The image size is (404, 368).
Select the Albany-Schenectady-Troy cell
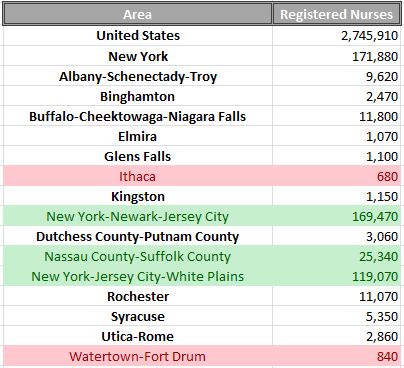[138, 76]
